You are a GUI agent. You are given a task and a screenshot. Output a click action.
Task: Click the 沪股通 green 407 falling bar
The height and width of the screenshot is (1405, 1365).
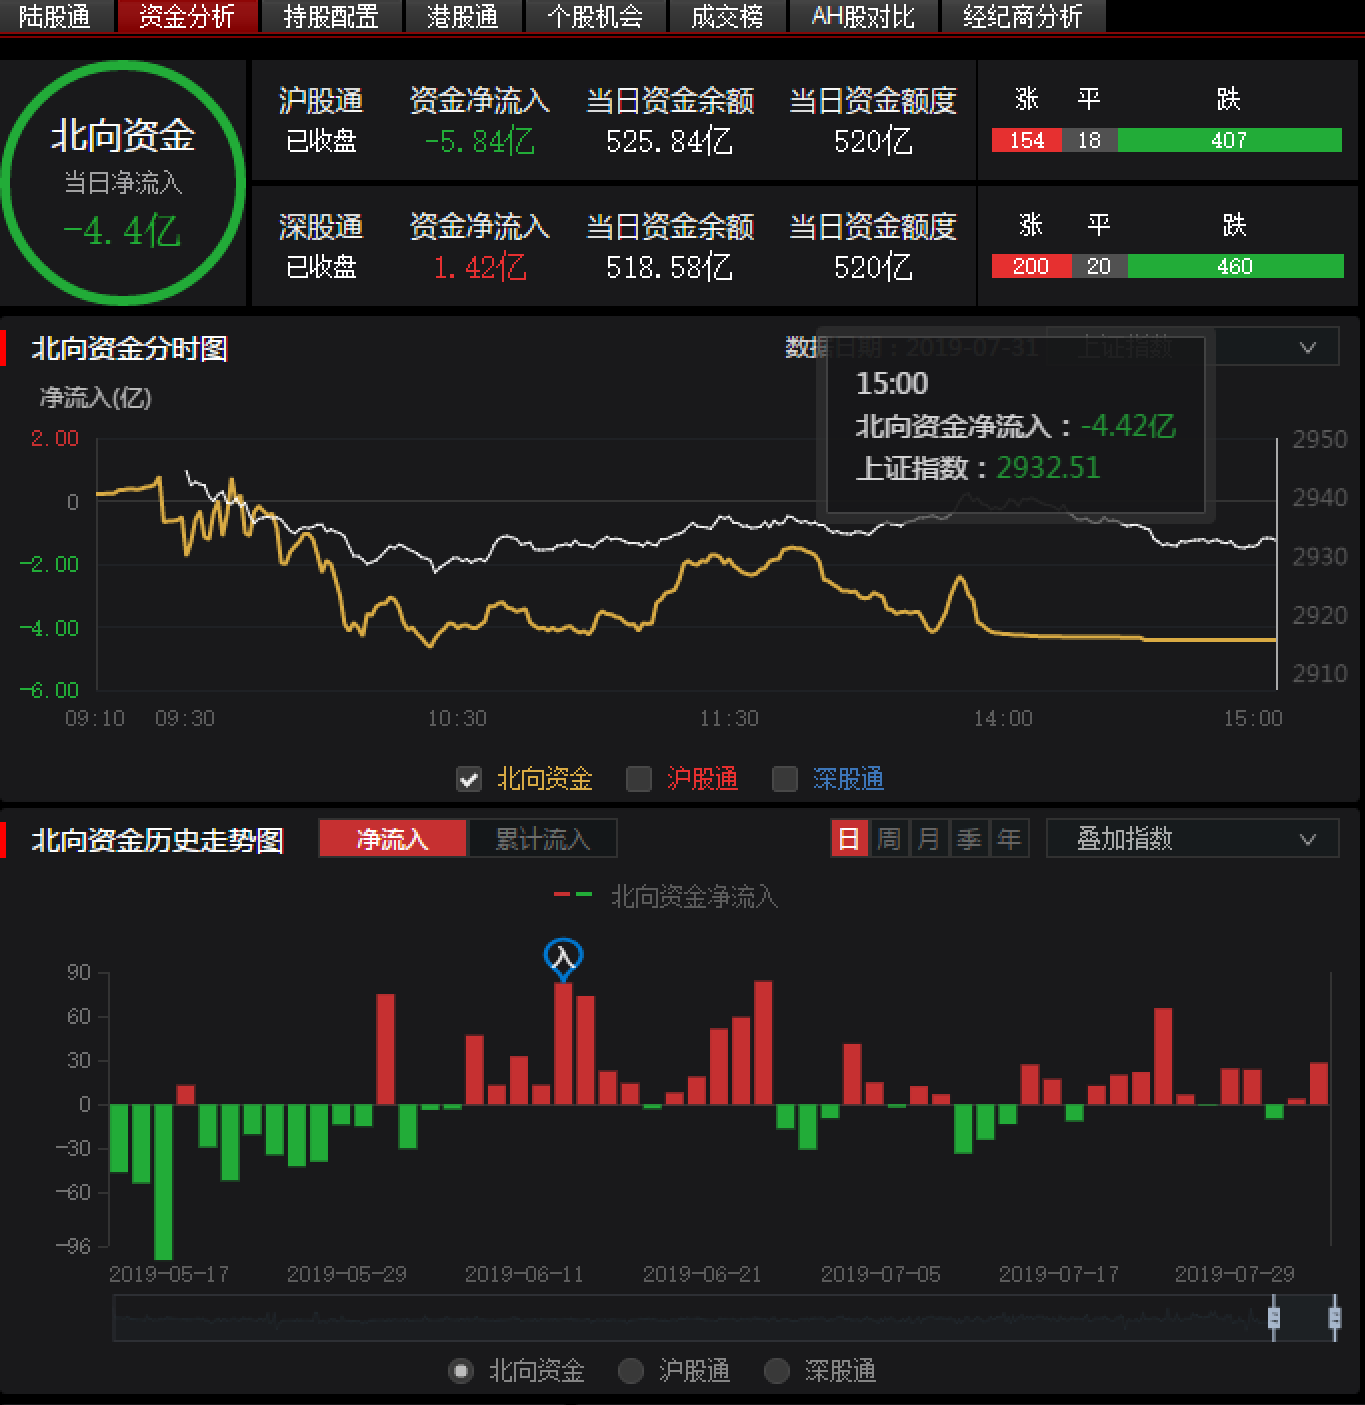coord(1229,140)
